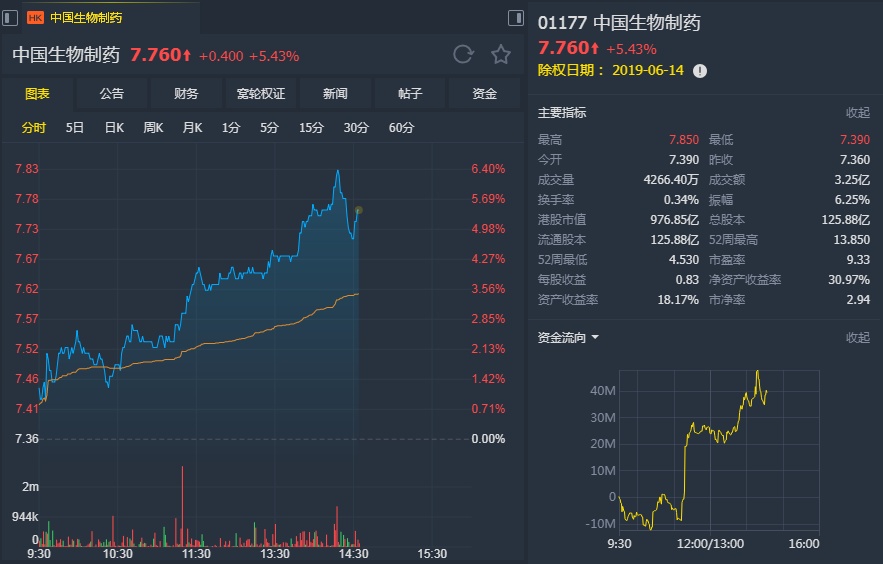Open the 资金流向 dropdown arrow

tap(595, 338)
